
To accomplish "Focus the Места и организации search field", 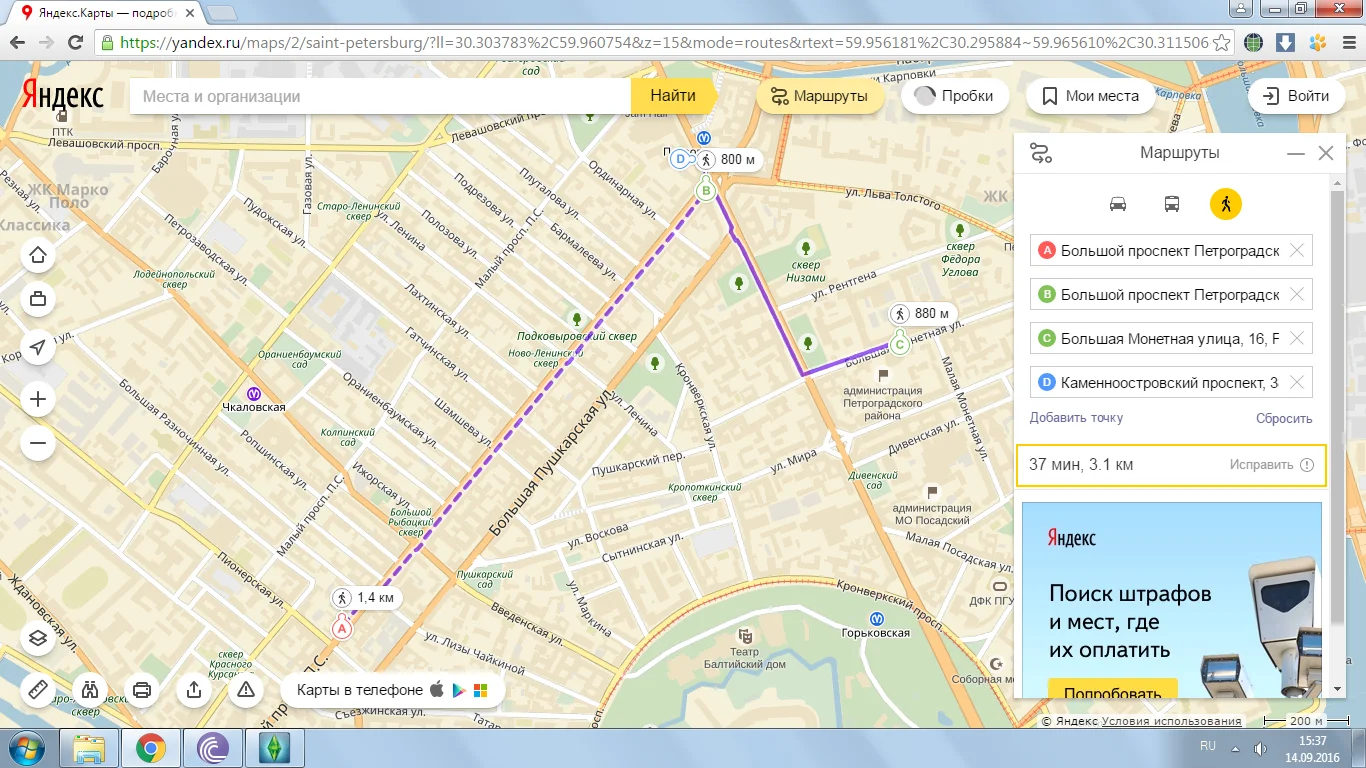I will (x=380, y=96).
